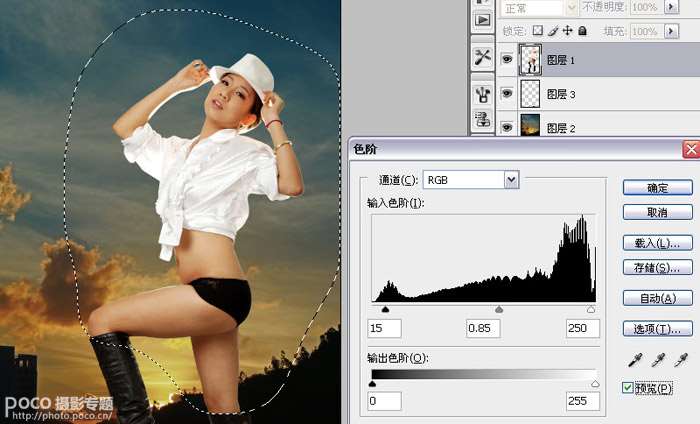Select the layer named 图层 1
Screen dimensions: 700x424
(561, 60)
